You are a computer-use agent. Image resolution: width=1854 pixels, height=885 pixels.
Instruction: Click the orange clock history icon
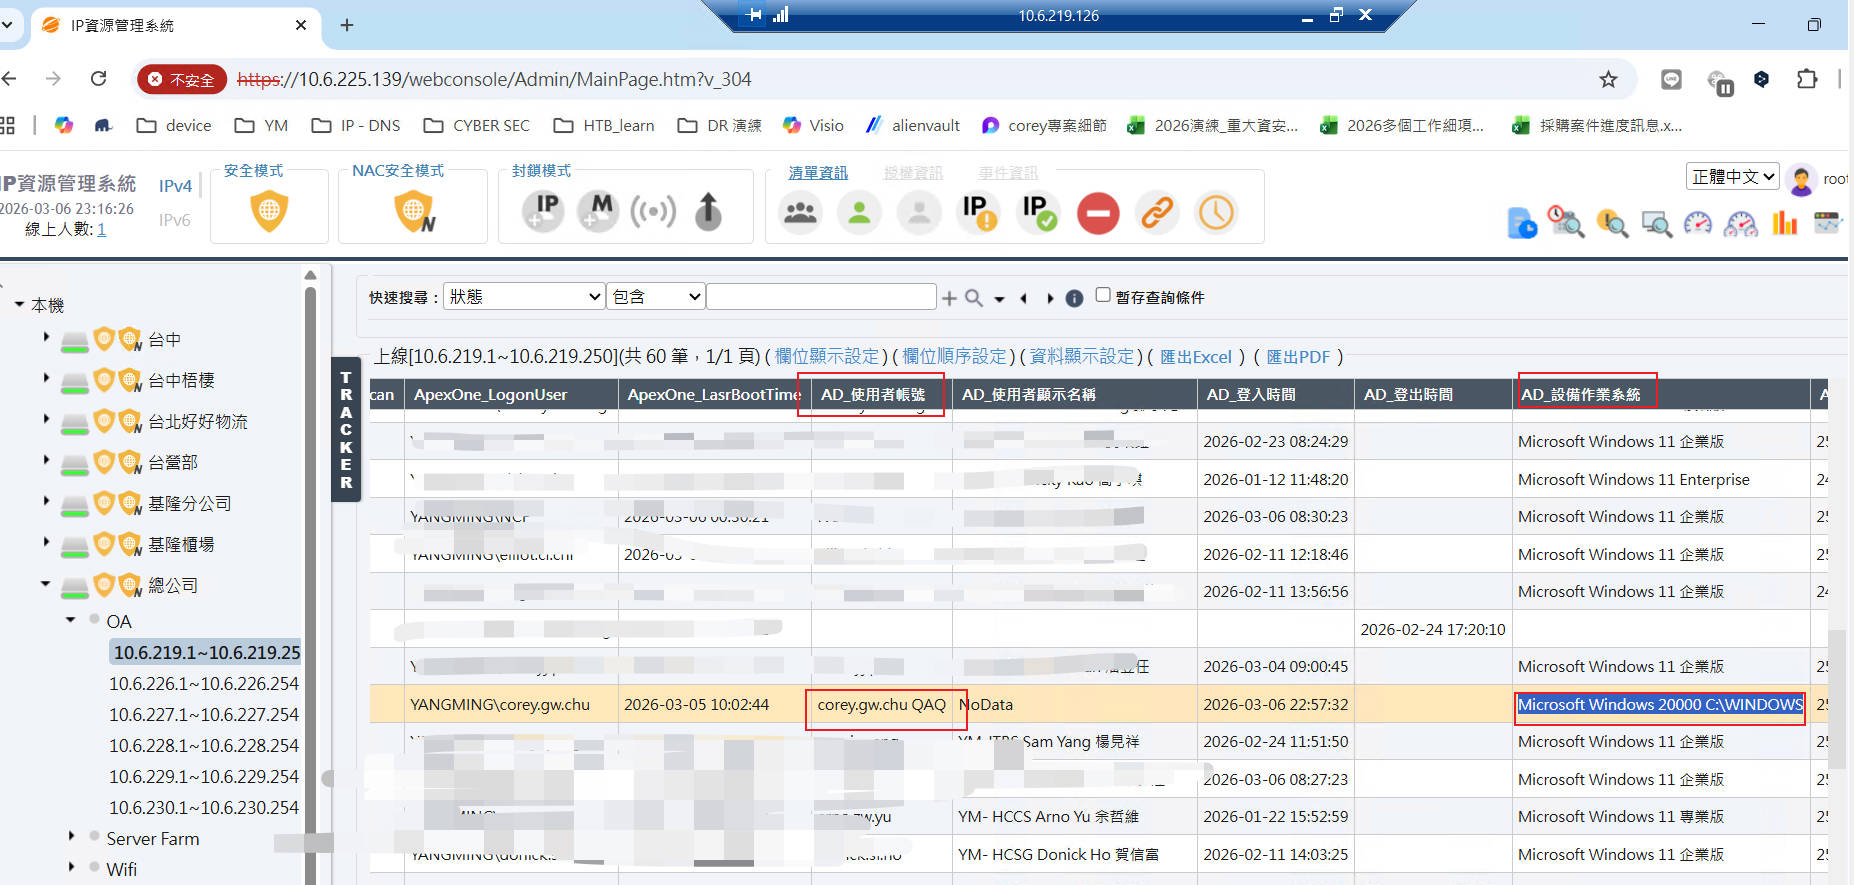coord(1217,212)
